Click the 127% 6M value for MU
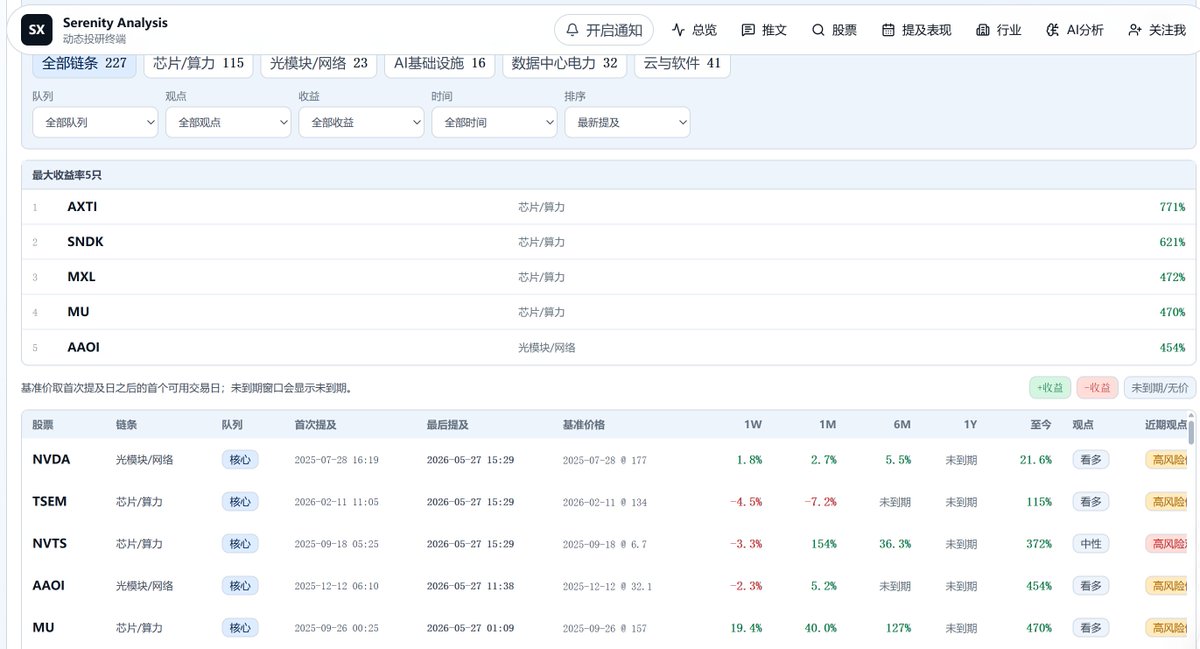Viewport: 1200px width, 649px height. coord(898,628)
